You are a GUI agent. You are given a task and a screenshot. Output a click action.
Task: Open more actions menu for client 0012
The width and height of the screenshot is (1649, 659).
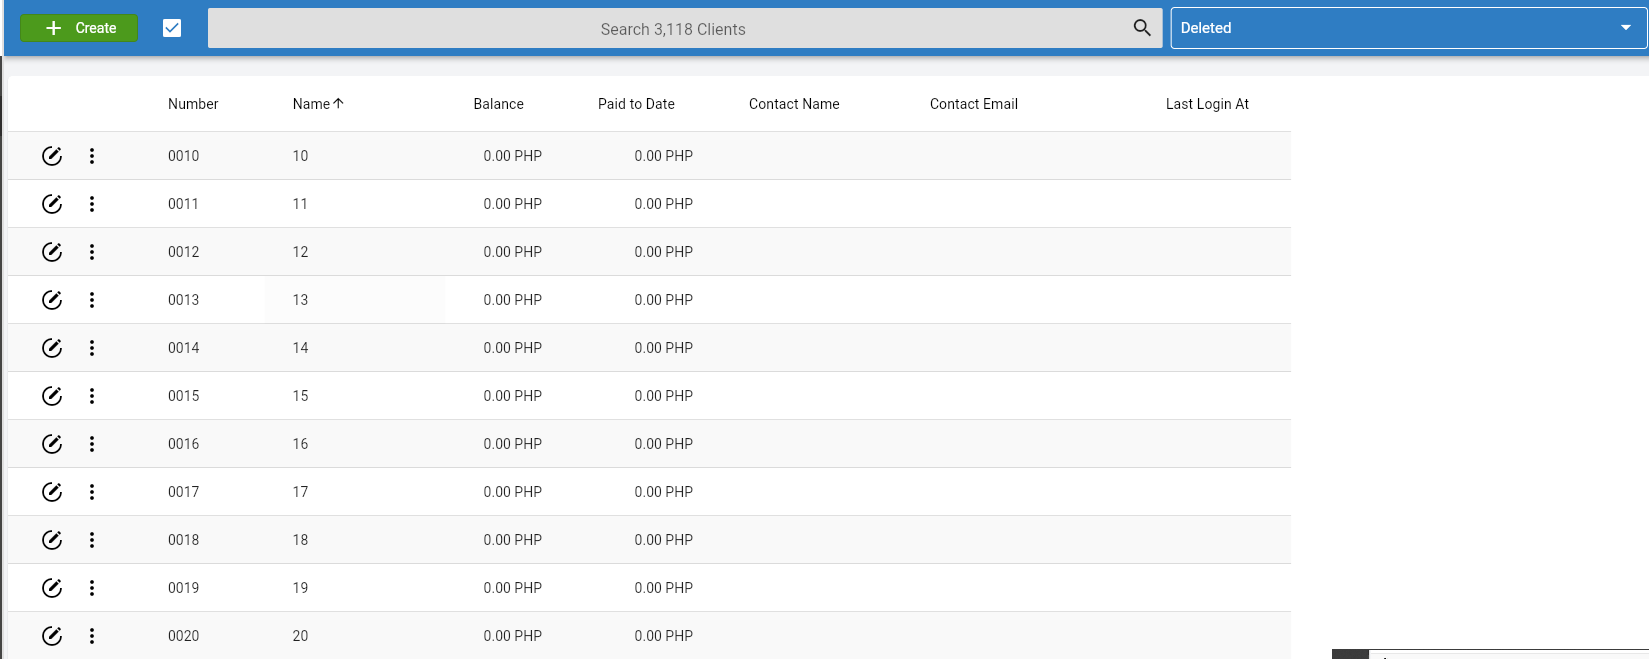click(x=92, y=252)
